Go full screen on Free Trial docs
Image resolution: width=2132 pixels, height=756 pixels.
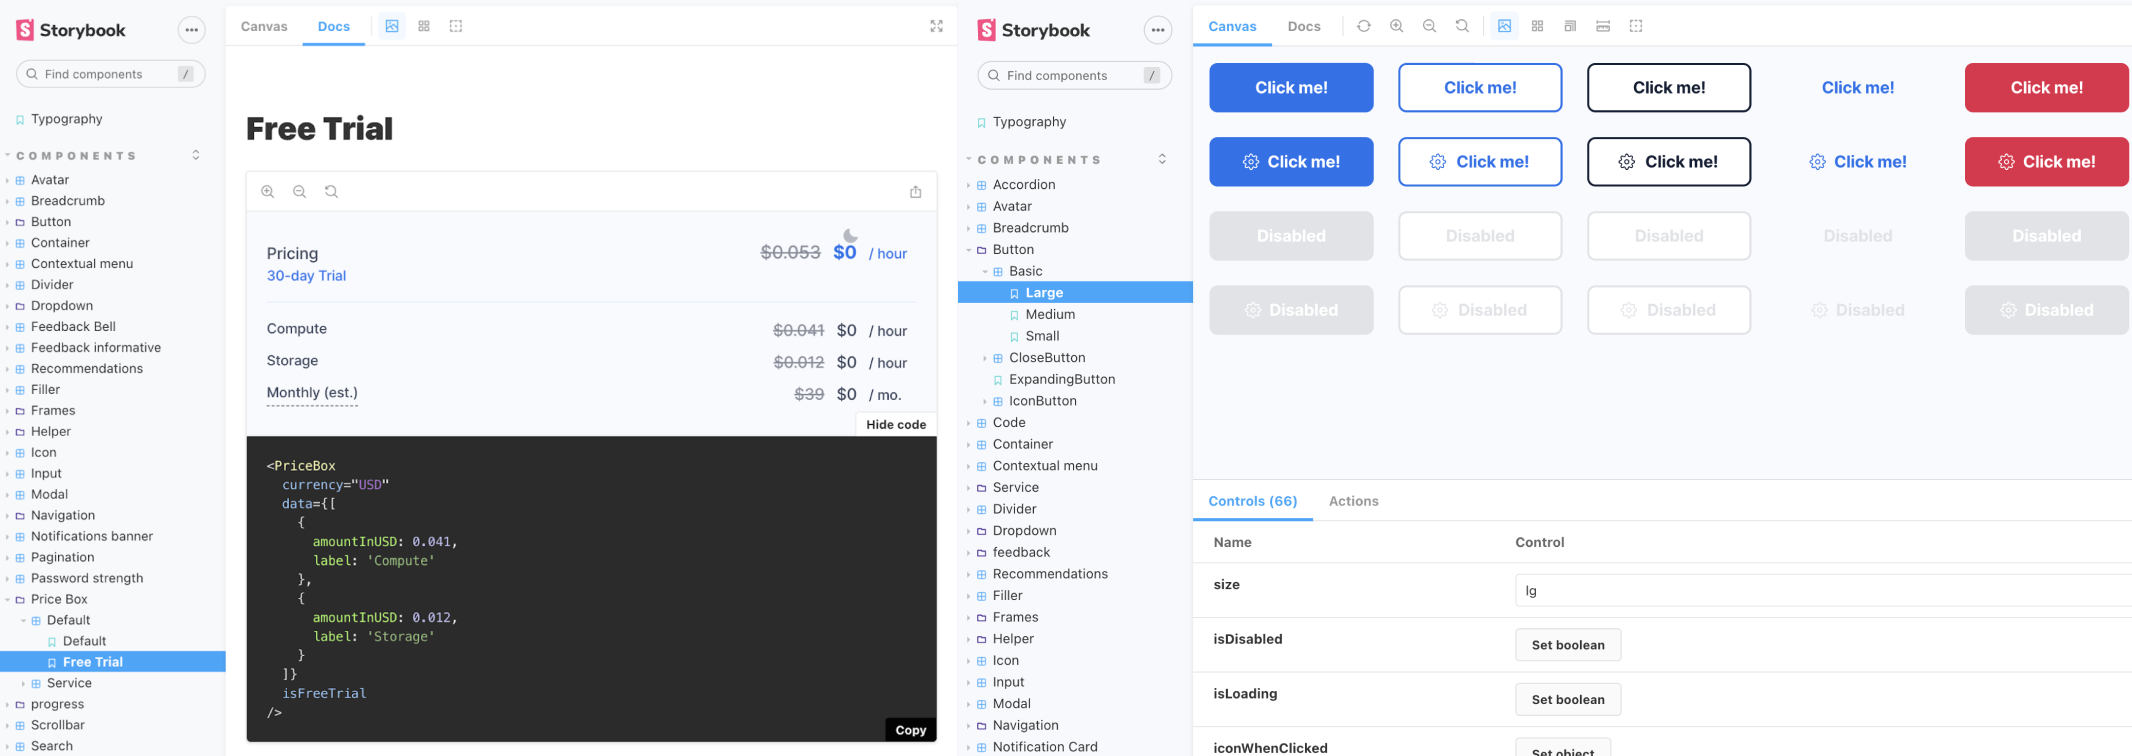click(x=936, y=26)
